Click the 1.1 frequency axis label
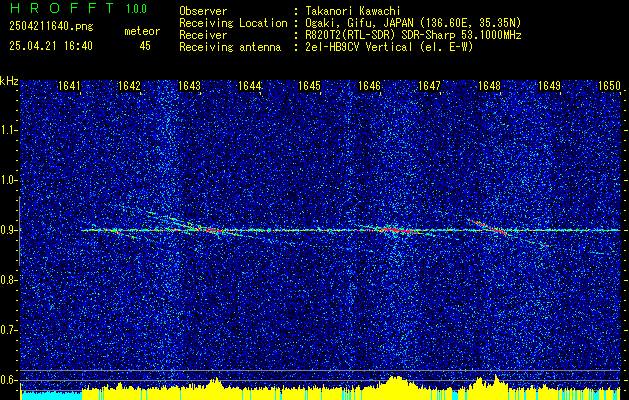This screenshot has width=629, height=400. [x=8, y=130]
